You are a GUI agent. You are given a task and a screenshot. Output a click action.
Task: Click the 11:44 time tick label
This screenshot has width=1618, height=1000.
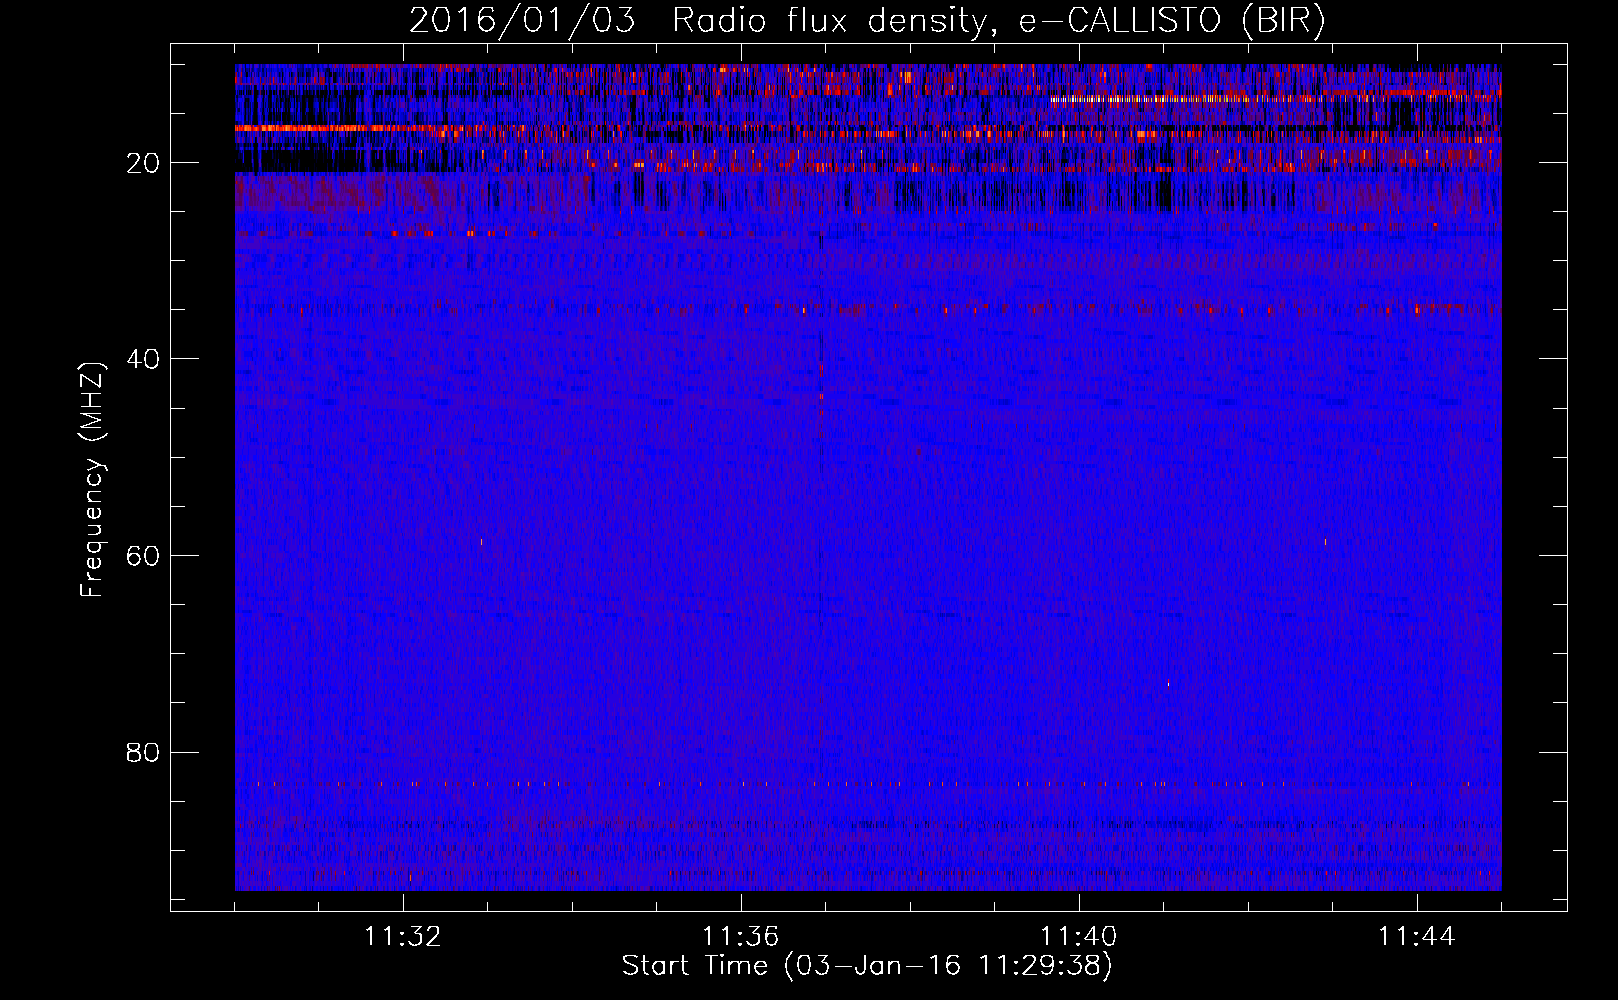(1417, 937)
